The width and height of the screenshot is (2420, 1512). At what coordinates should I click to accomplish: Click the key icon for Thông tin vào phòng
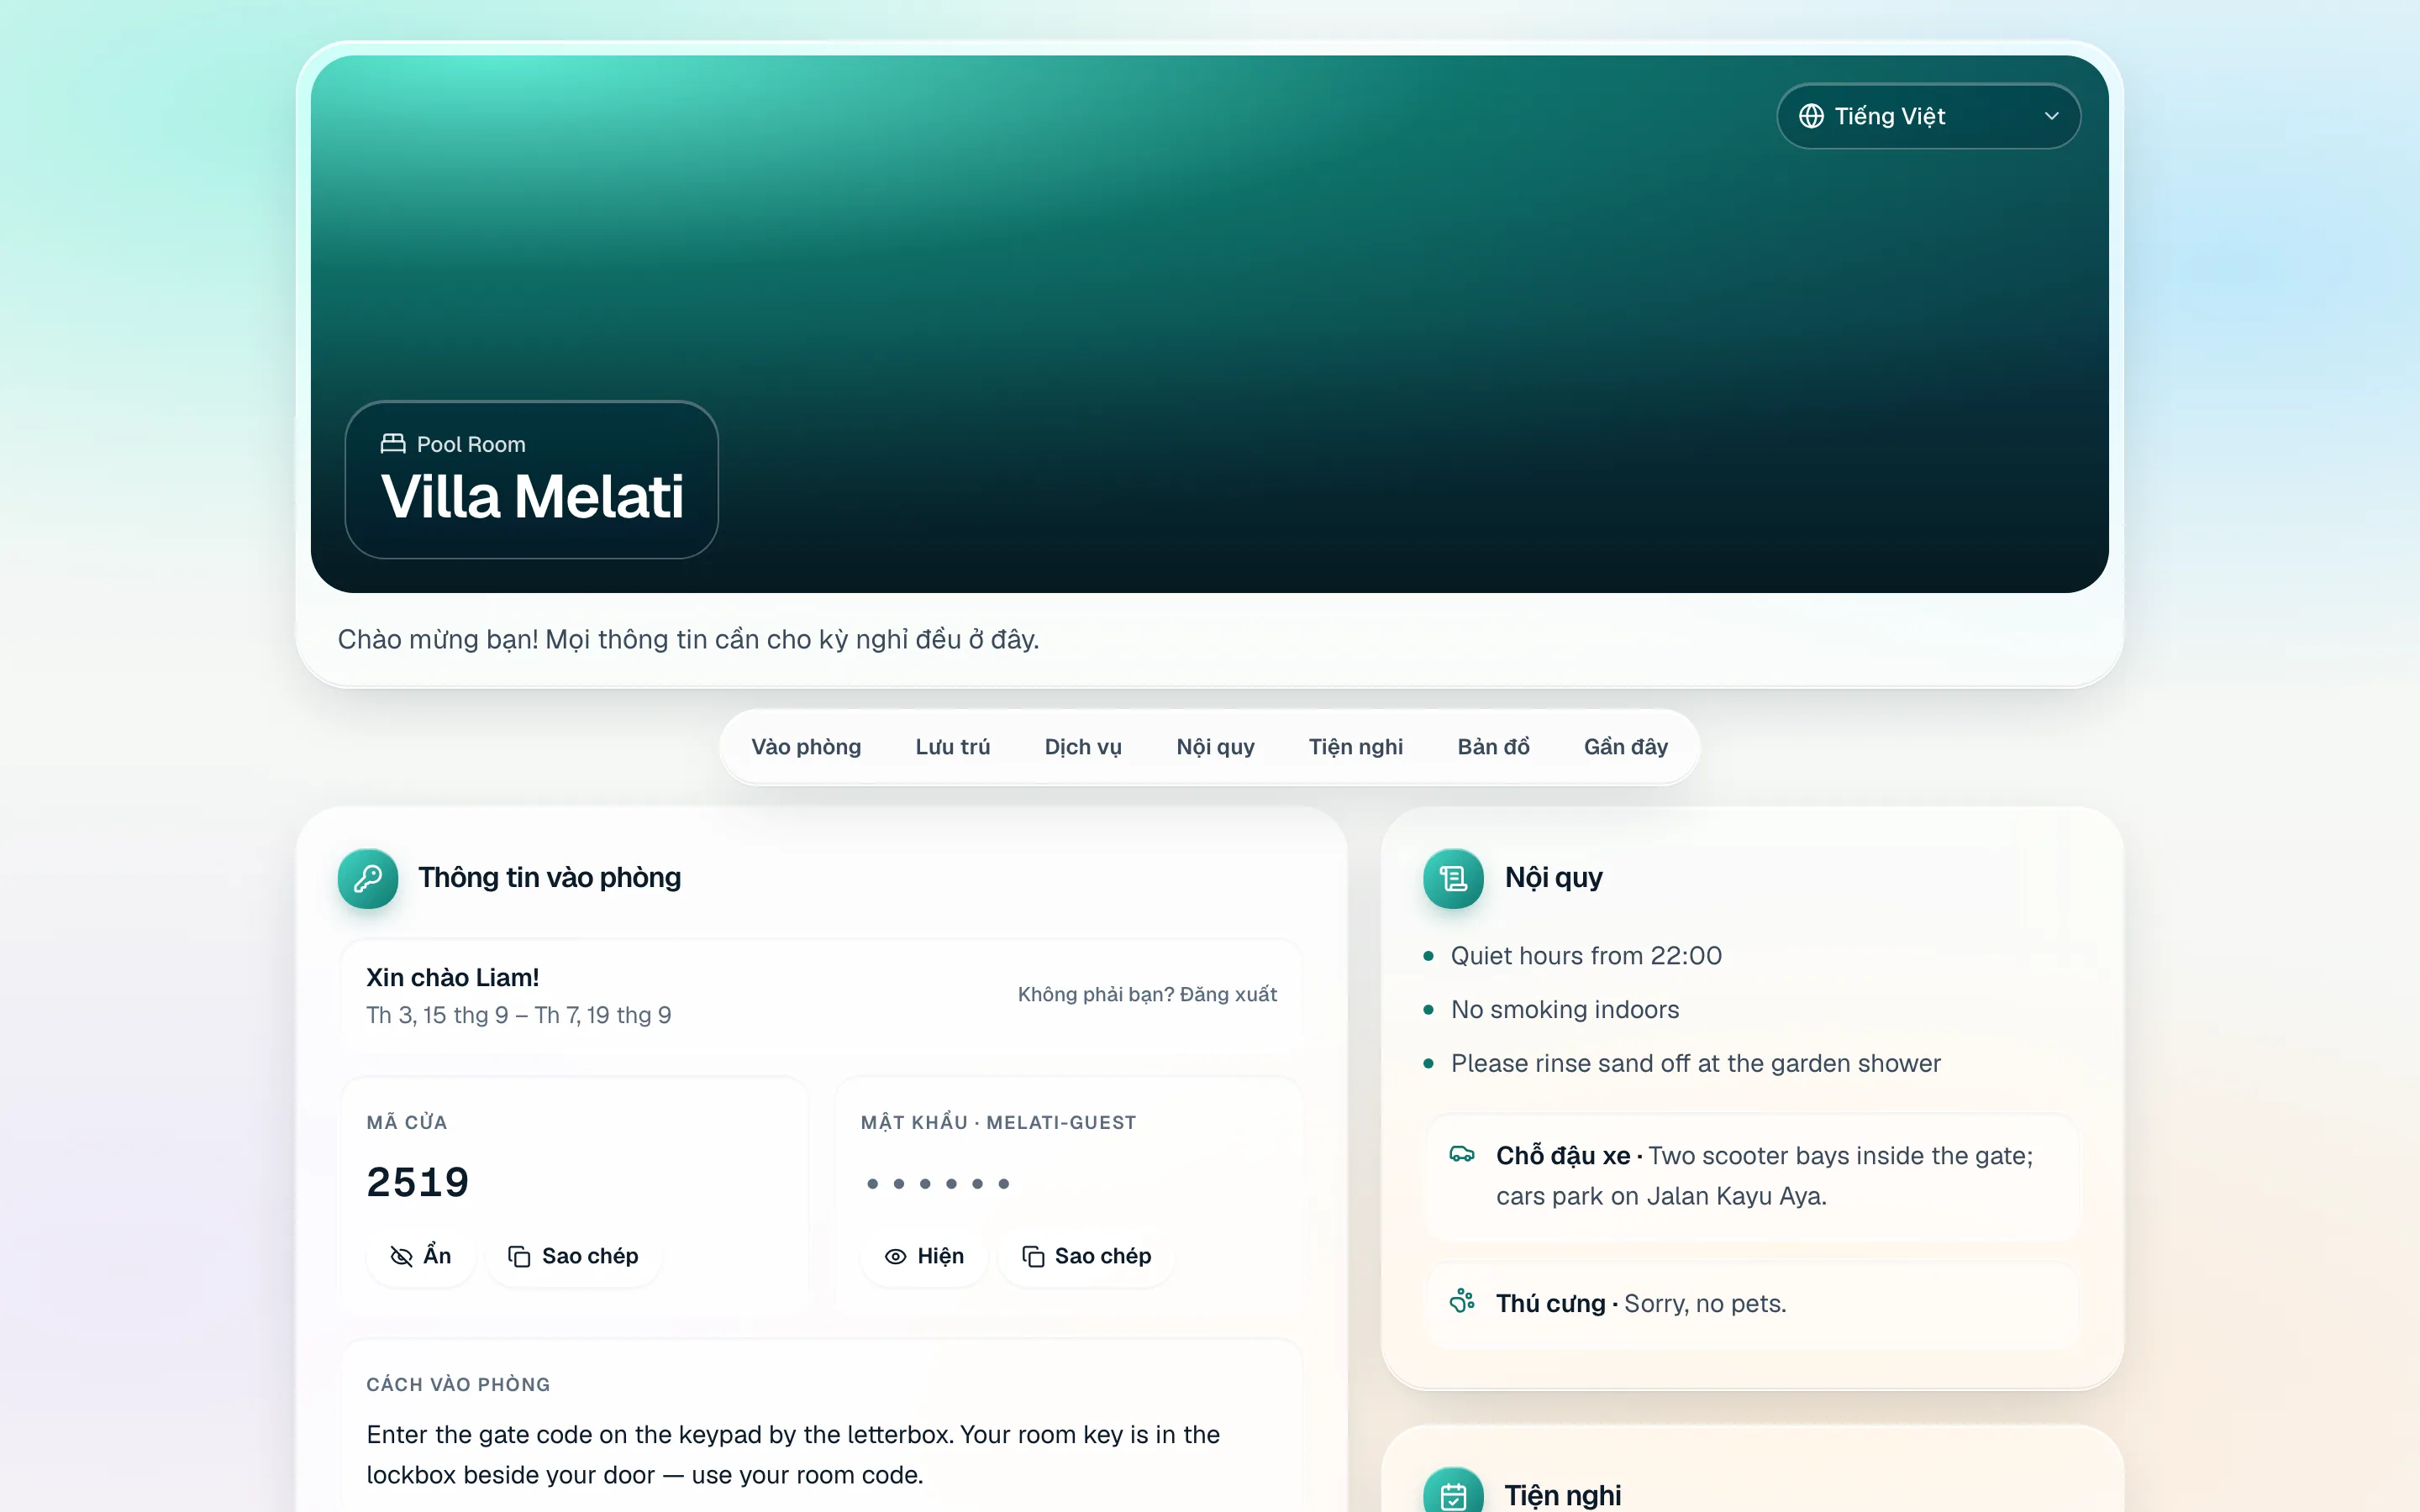click(x=368, y=878)
